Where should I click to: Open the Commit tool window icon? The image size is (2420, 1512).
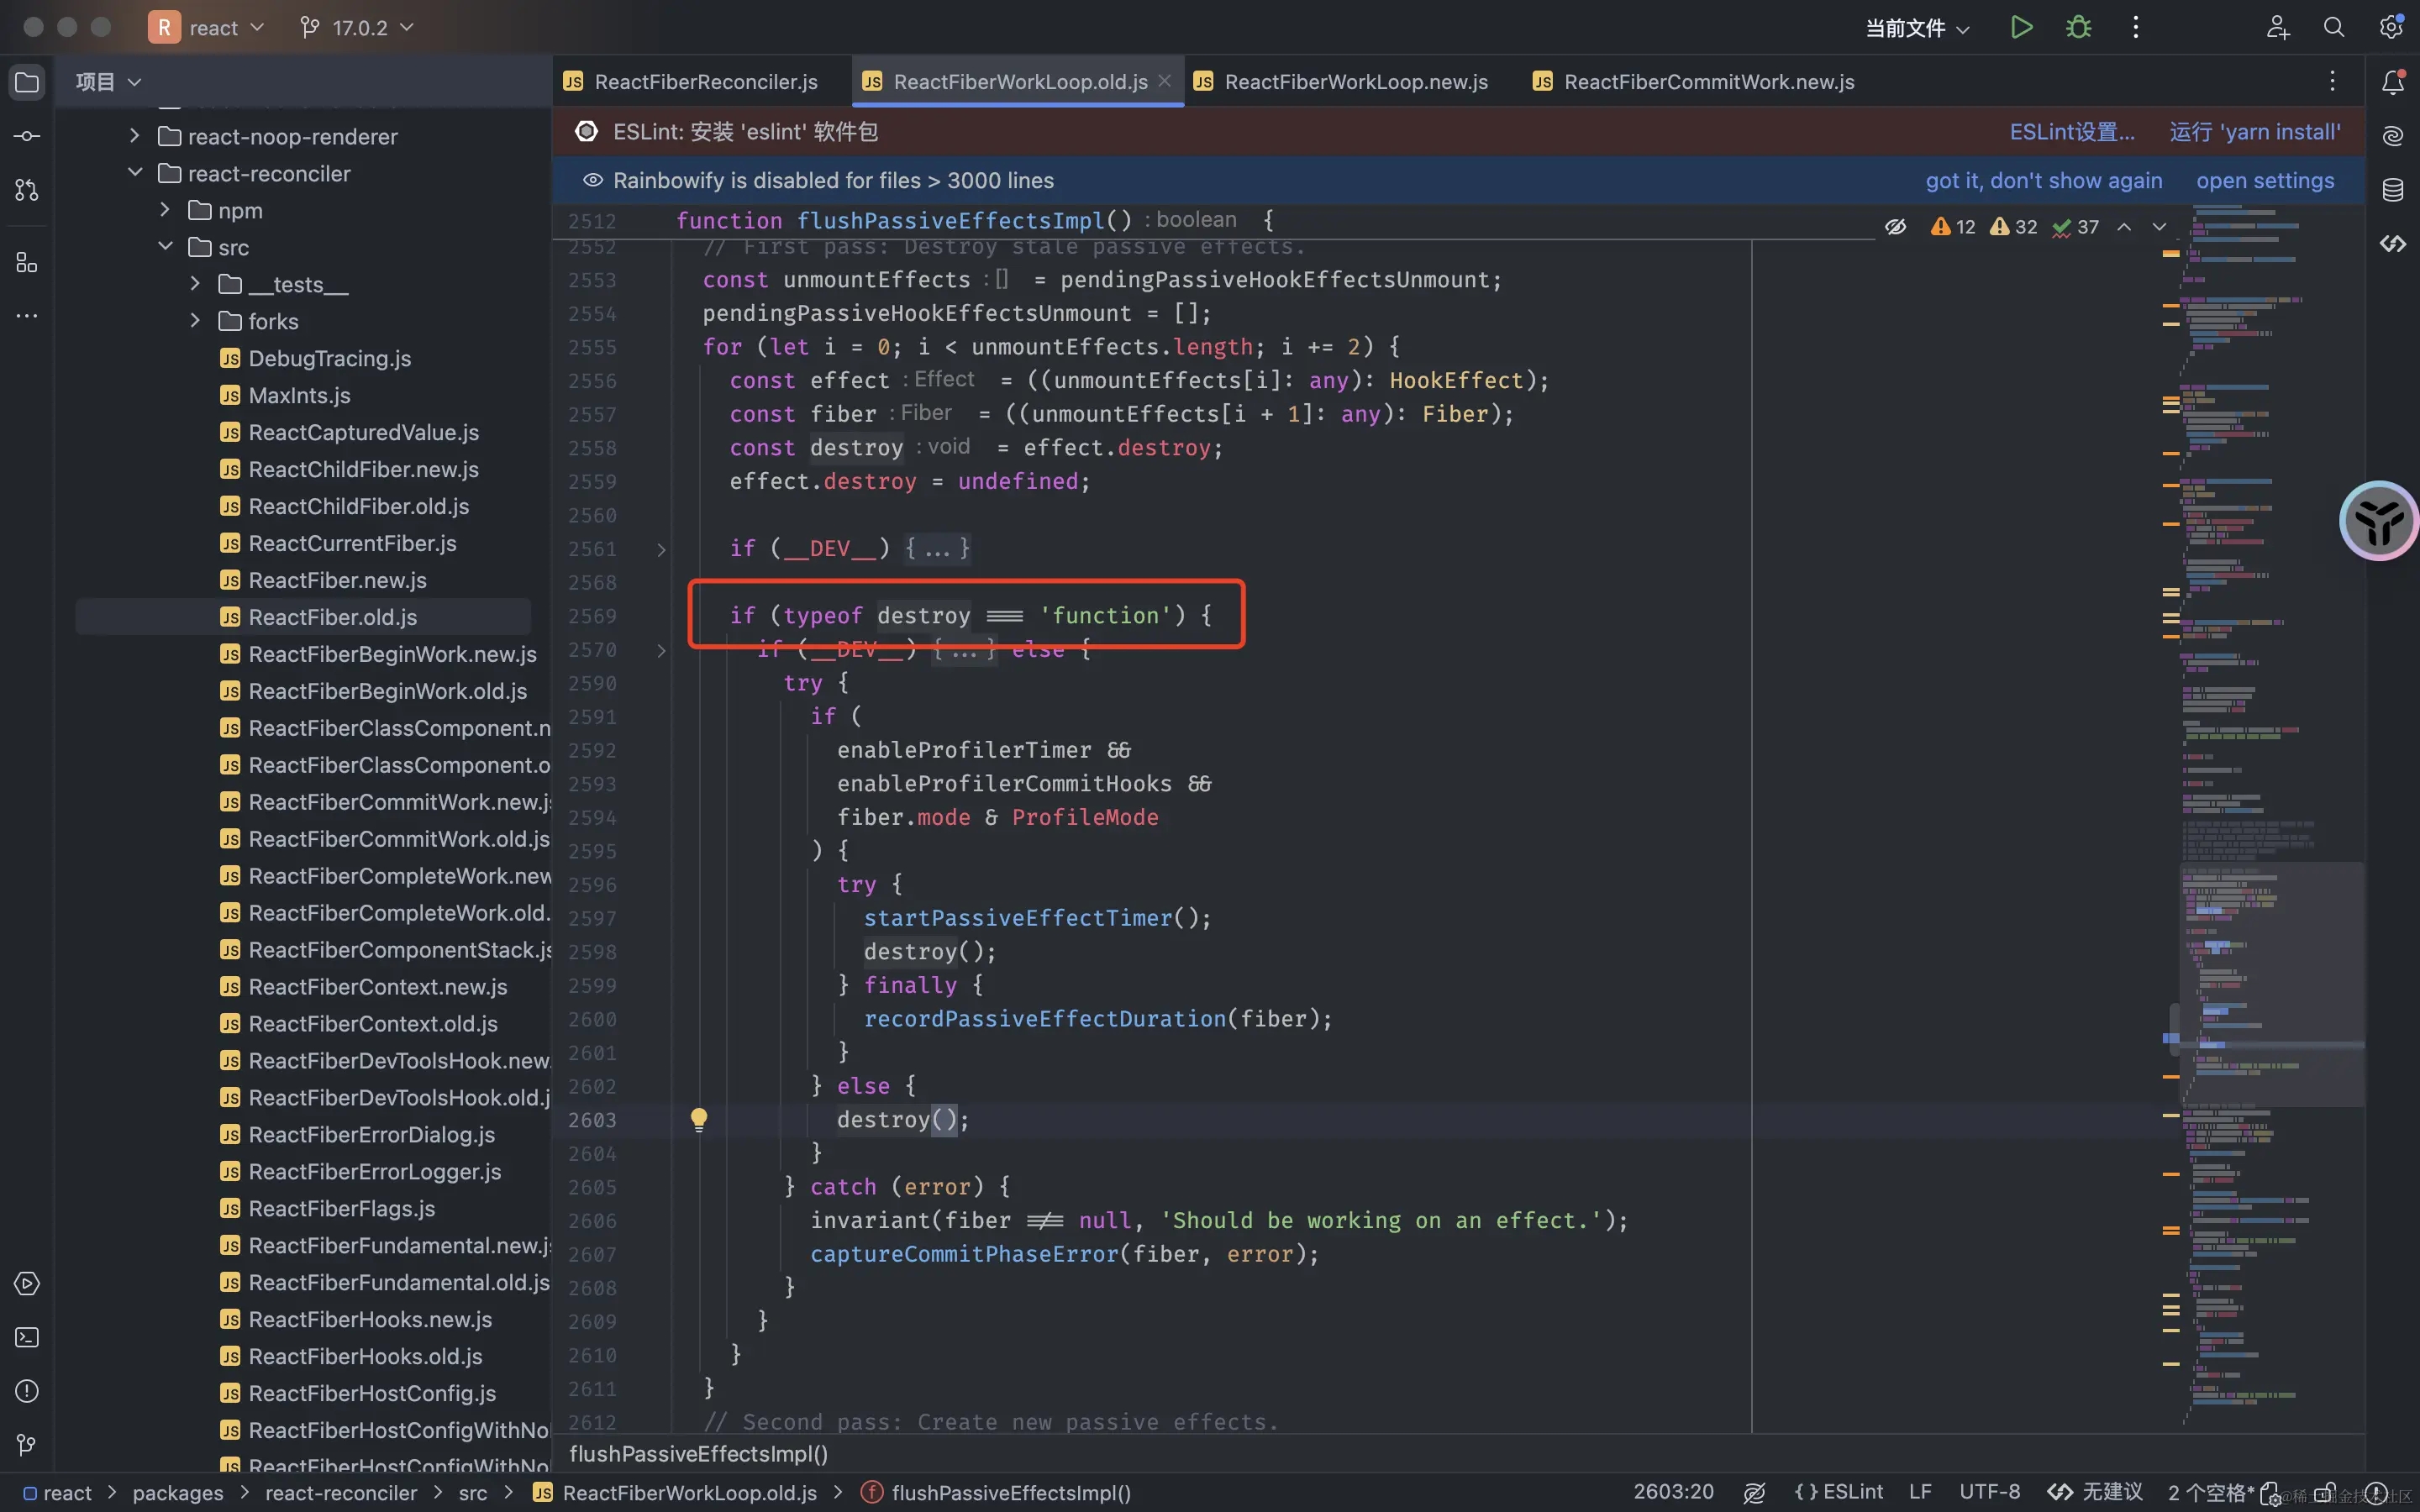27,136
